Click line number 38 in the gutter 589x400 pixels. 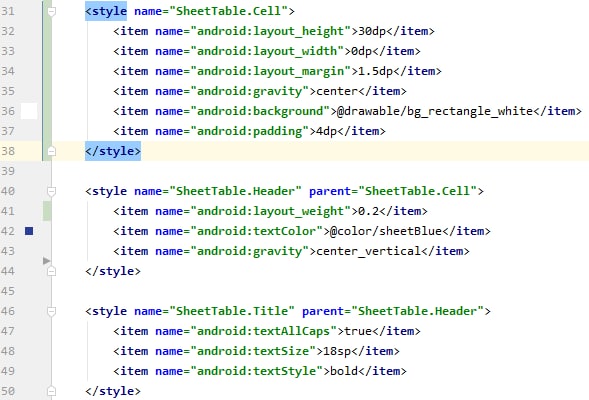(8, 151)
